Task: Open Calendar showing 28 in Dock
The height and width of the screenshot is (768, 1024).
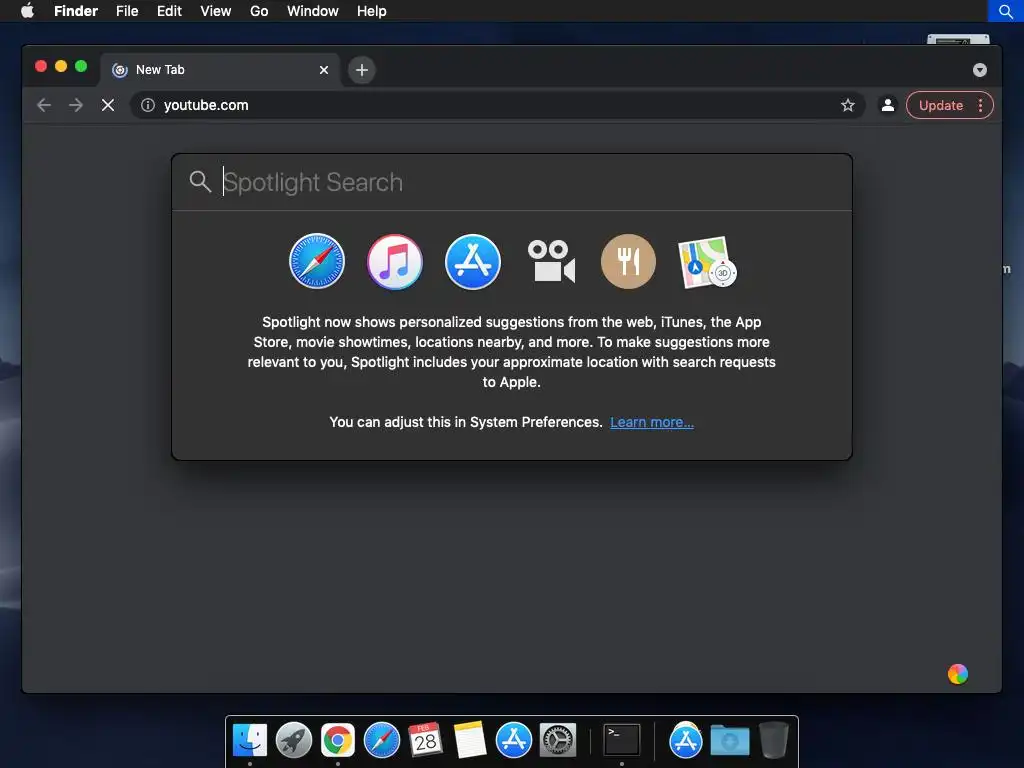Action: pos(425,739)
